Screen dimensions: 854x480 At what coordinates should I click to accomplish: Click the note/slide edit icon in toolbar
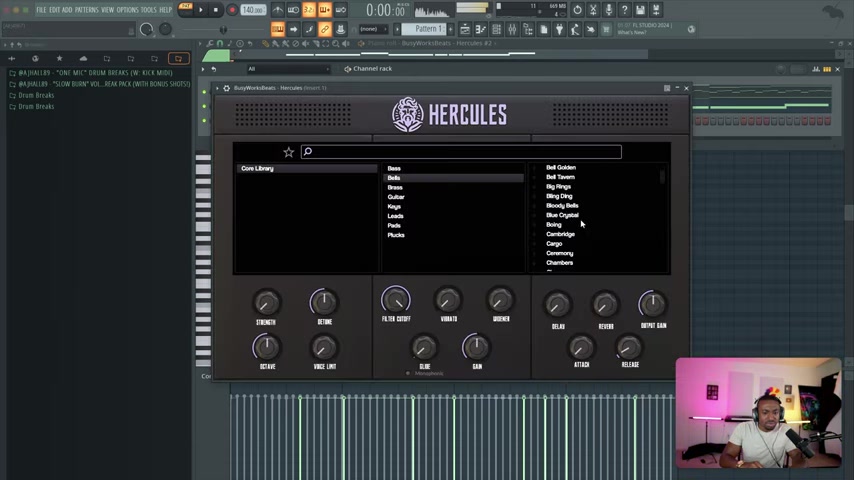[309, 29]
